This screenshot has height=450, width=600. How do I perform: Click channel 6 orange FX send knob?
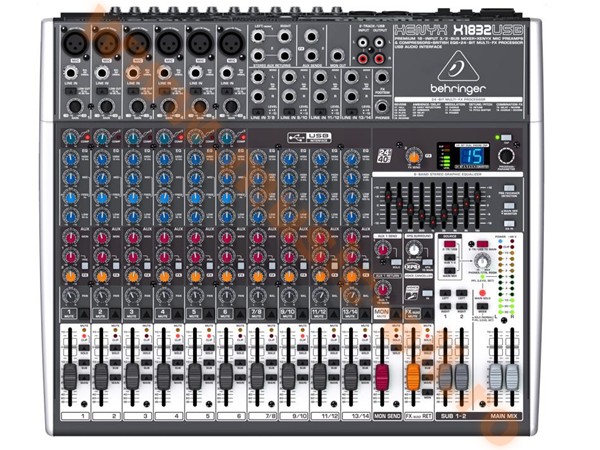227,276
